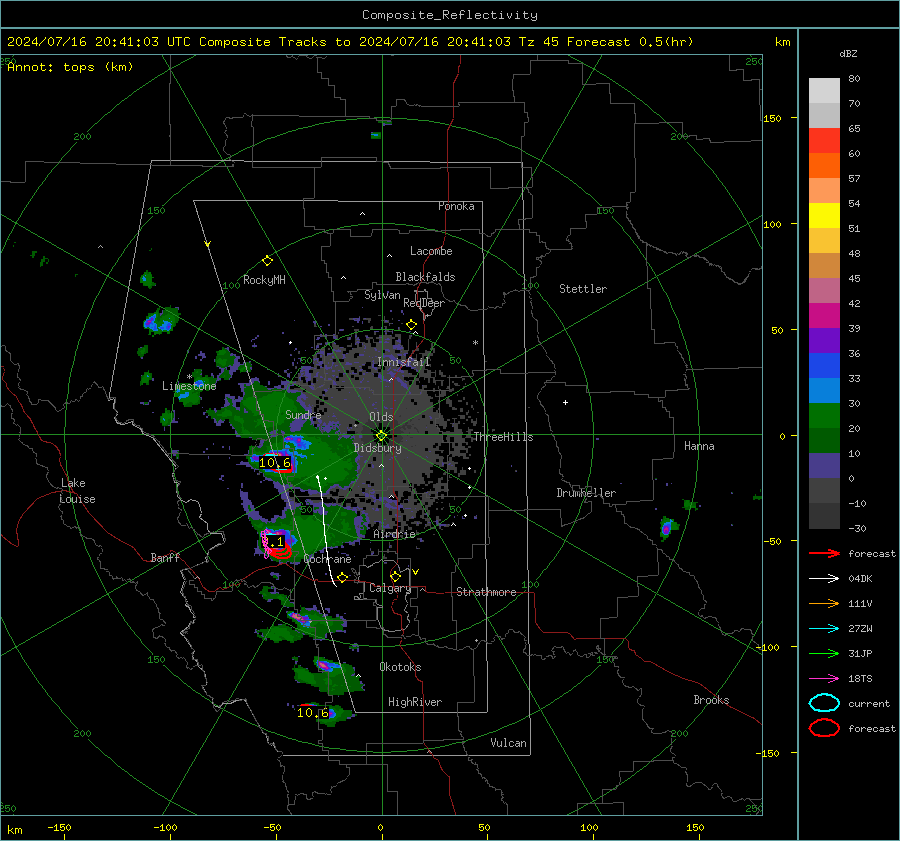
Task: Click the Calgary city label
Action: (x=390, y=588)
